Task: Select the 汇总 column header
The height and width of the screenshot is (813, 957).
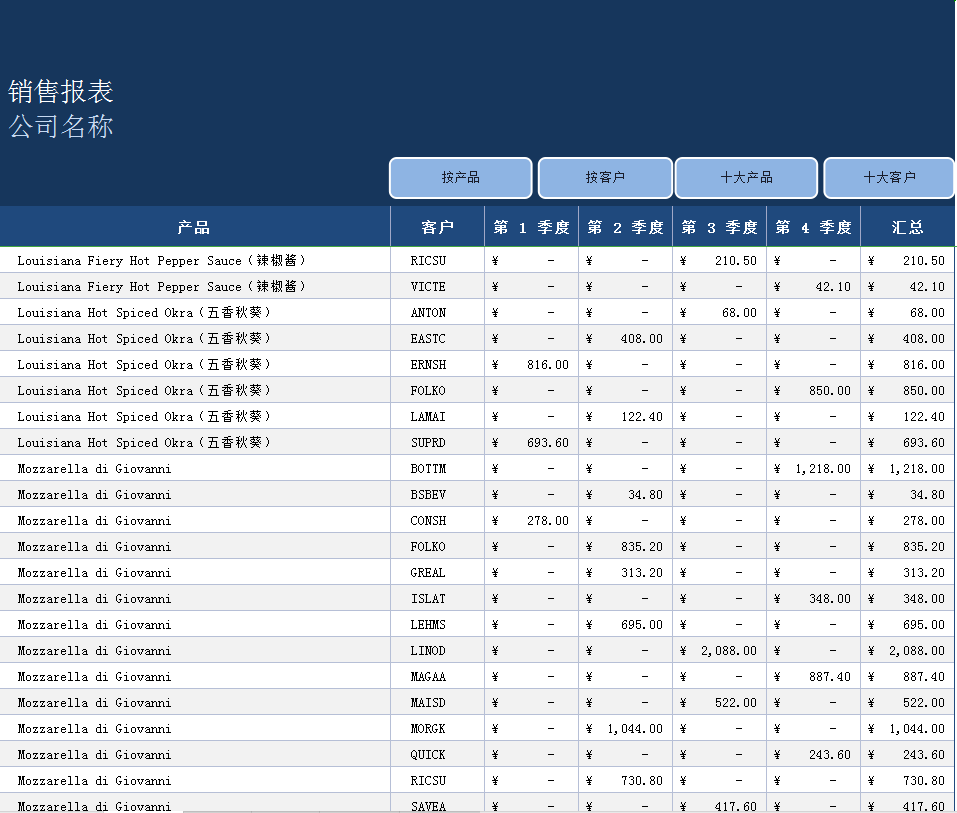Action: 907,226
